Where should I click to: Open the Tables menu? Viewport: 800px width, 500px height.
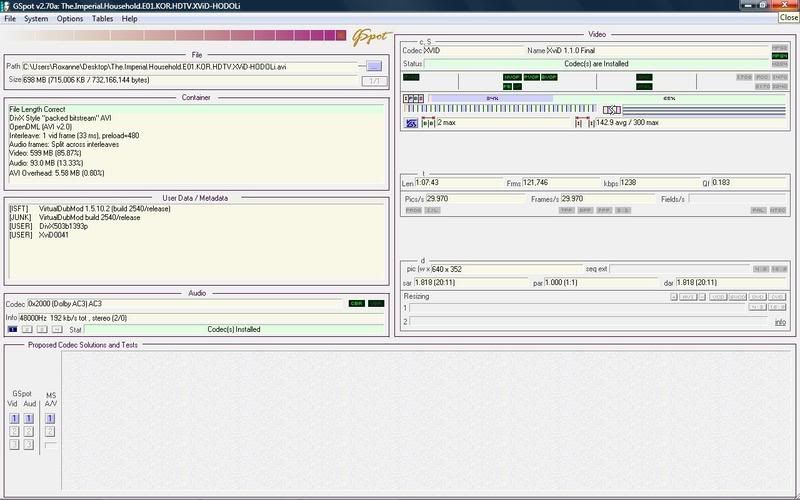click(103, 18)
